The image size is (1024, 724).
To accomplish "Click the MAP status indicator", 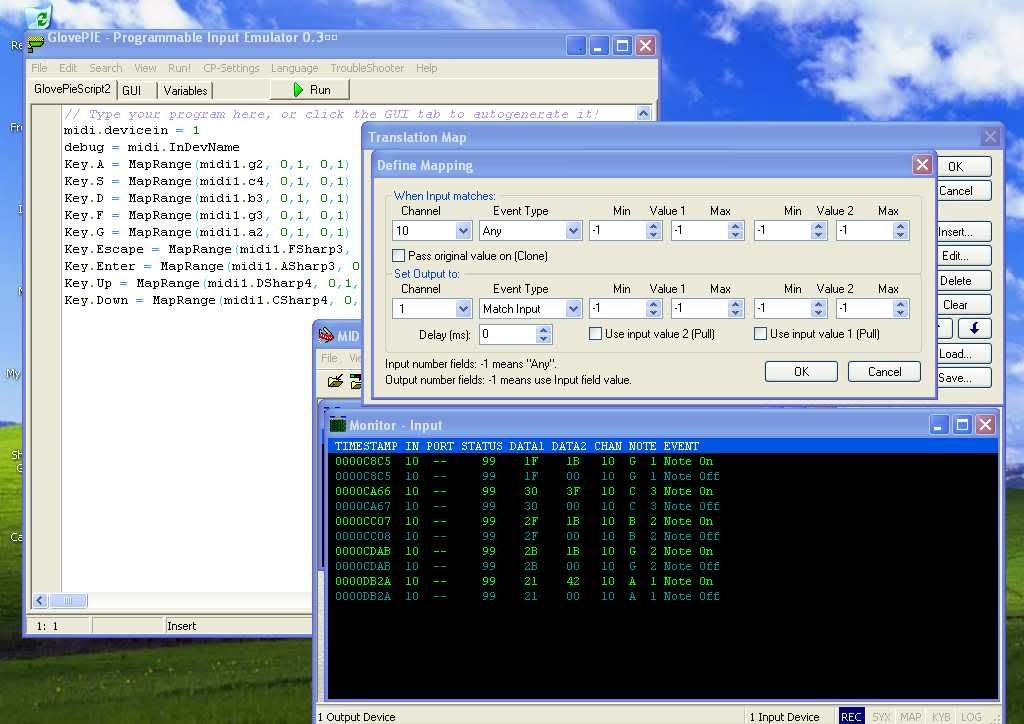I will click(x=910, y=717).
